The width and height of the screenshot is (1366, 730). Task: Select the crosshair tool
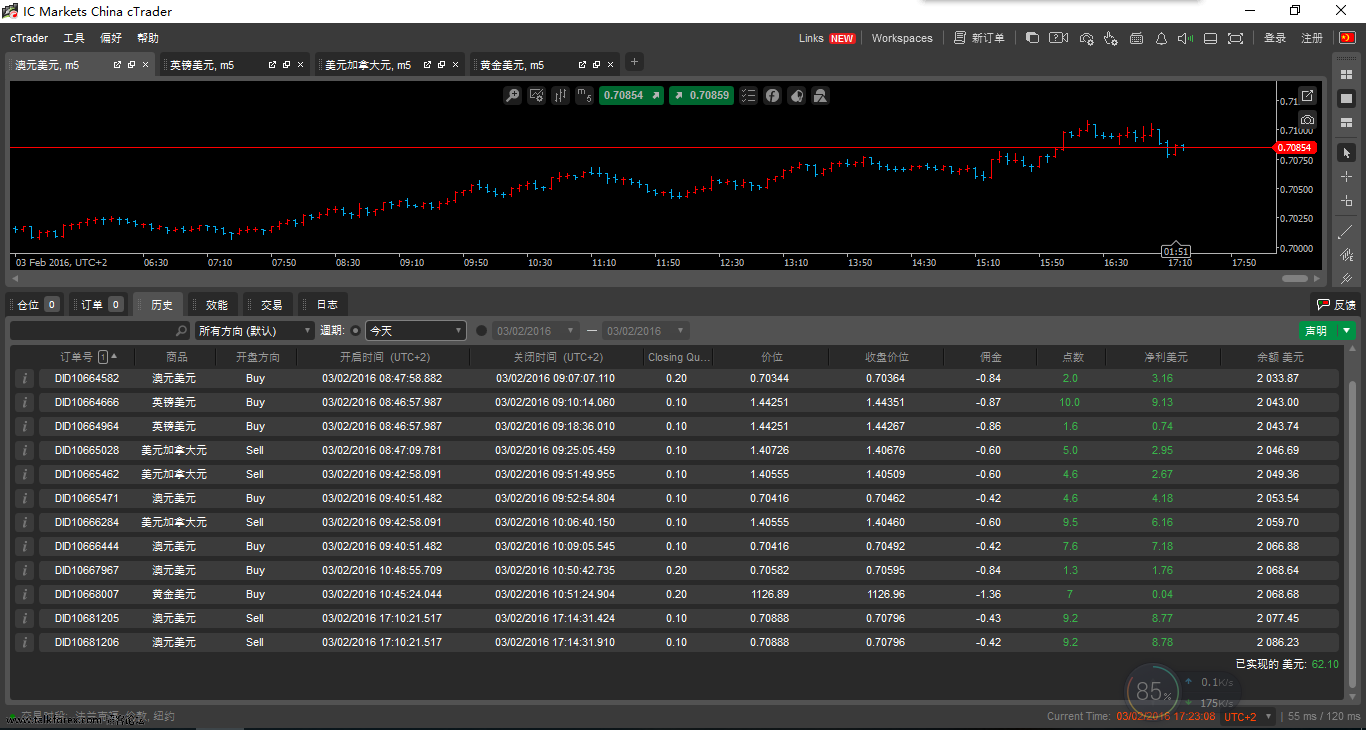point(1346,177)
